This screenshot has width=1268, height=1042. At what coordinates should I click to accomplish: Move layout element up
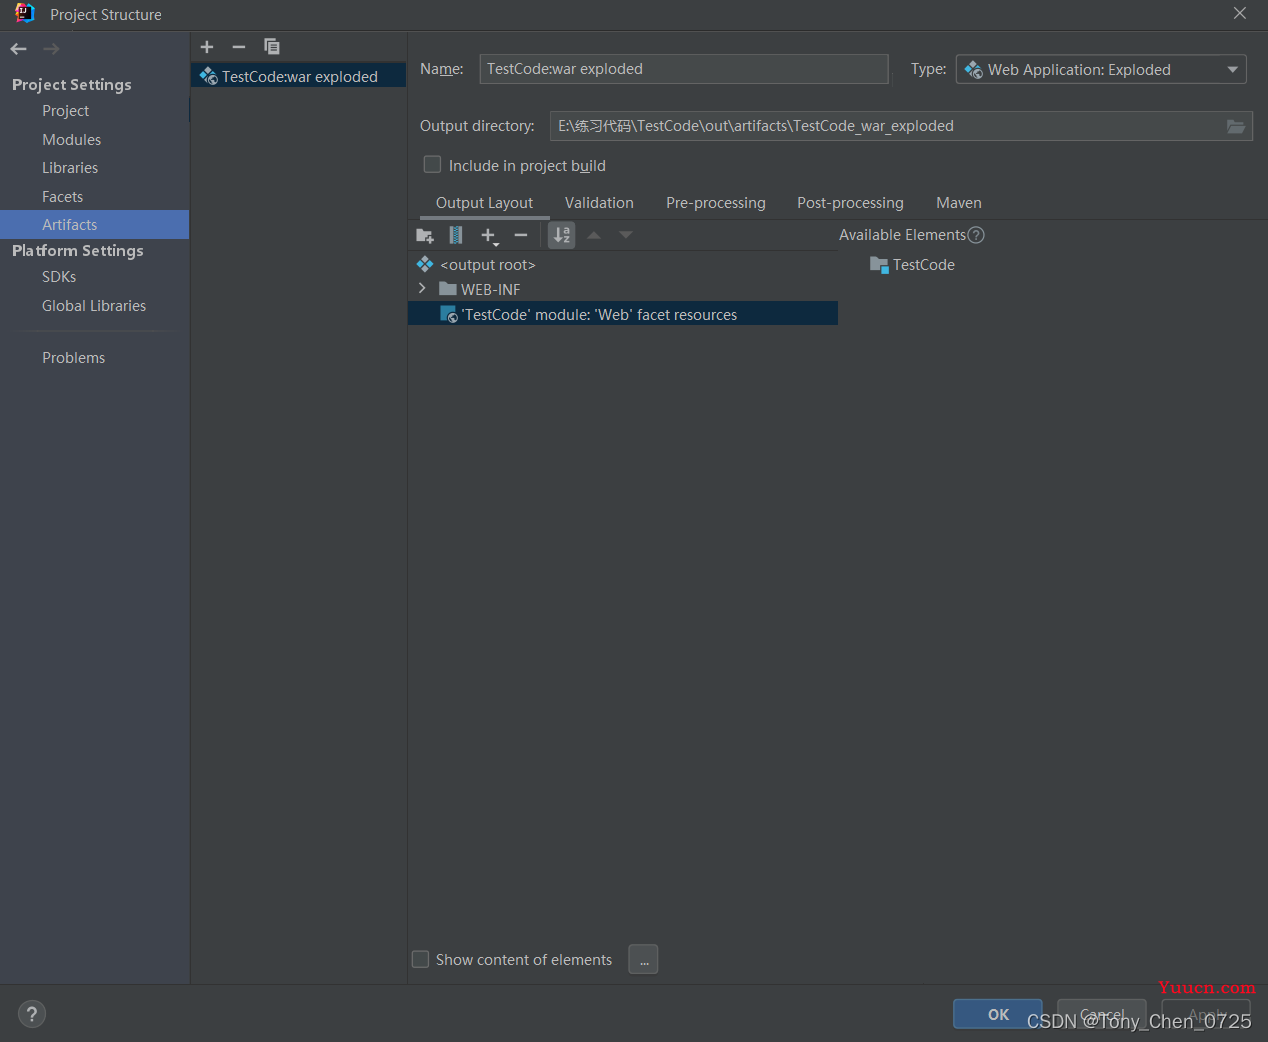pos(594,235)
